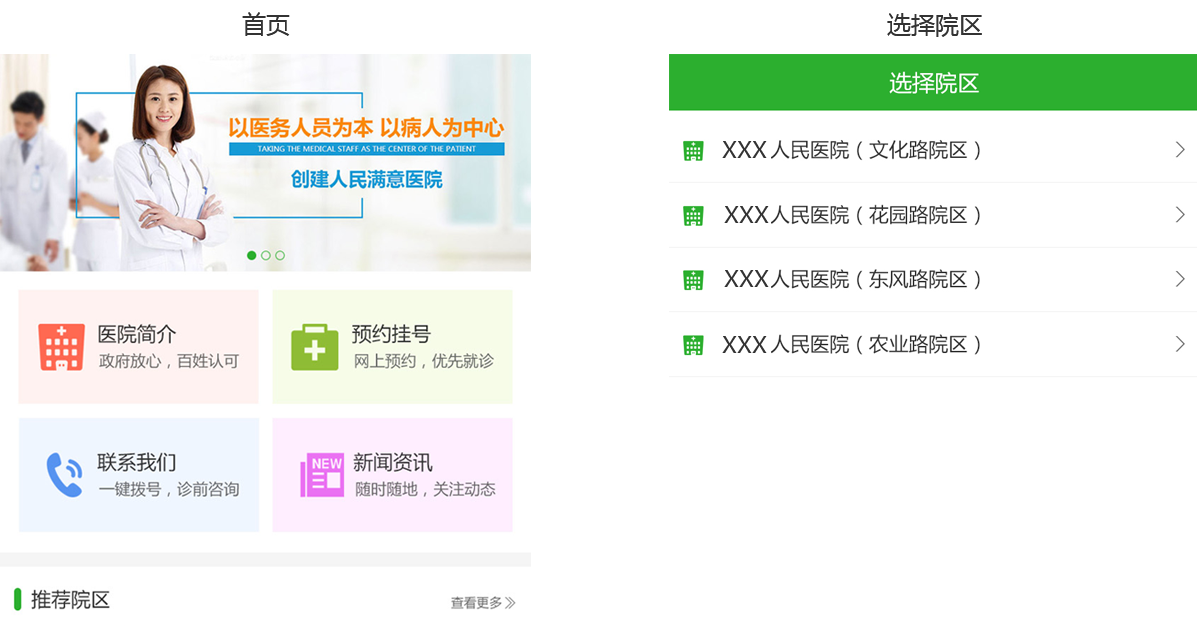This screenshot has height=626, width=1197.
Task: Expand the chevron for 文化路院区 row
Action: (x=1180, y=150)
